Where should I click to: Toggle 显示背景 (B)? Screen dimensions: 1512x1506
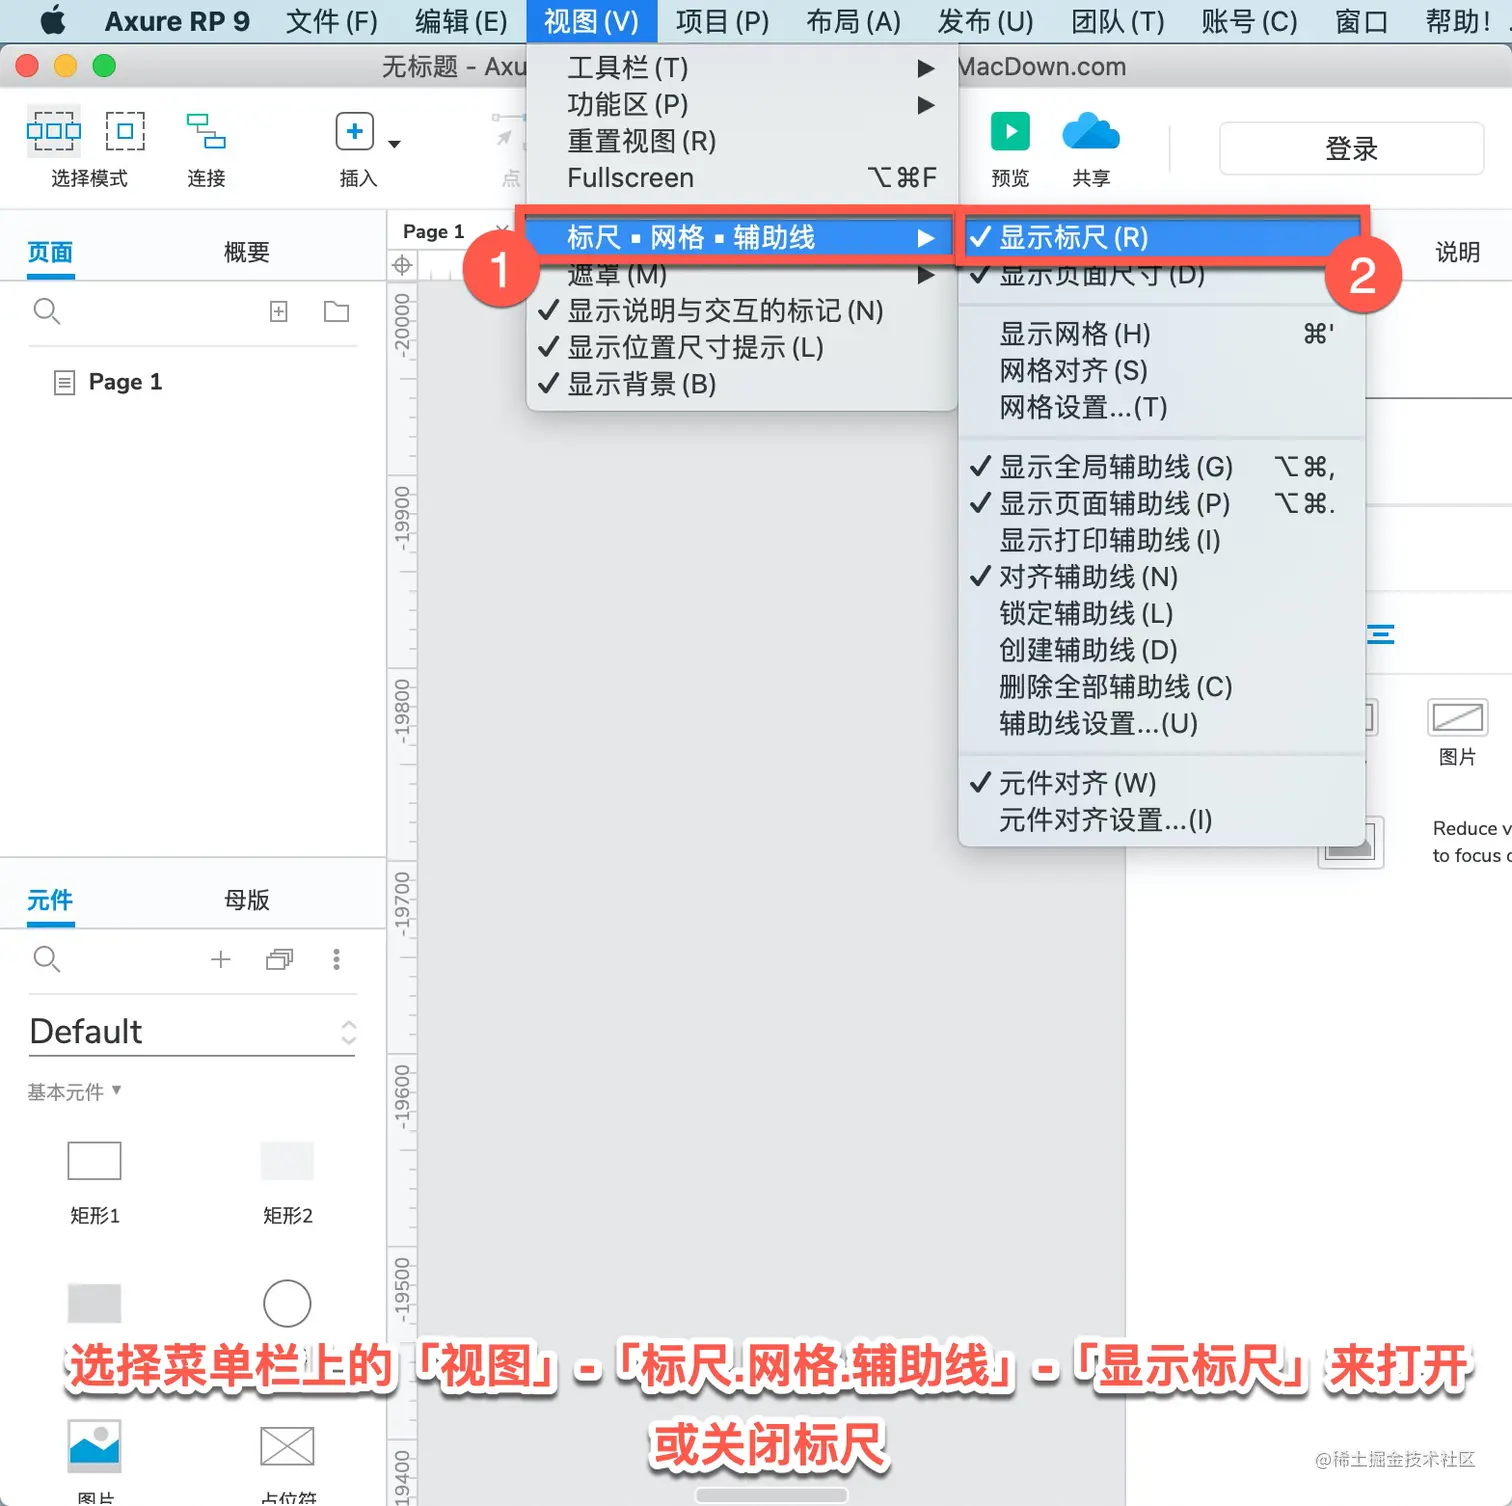[742, 384]
